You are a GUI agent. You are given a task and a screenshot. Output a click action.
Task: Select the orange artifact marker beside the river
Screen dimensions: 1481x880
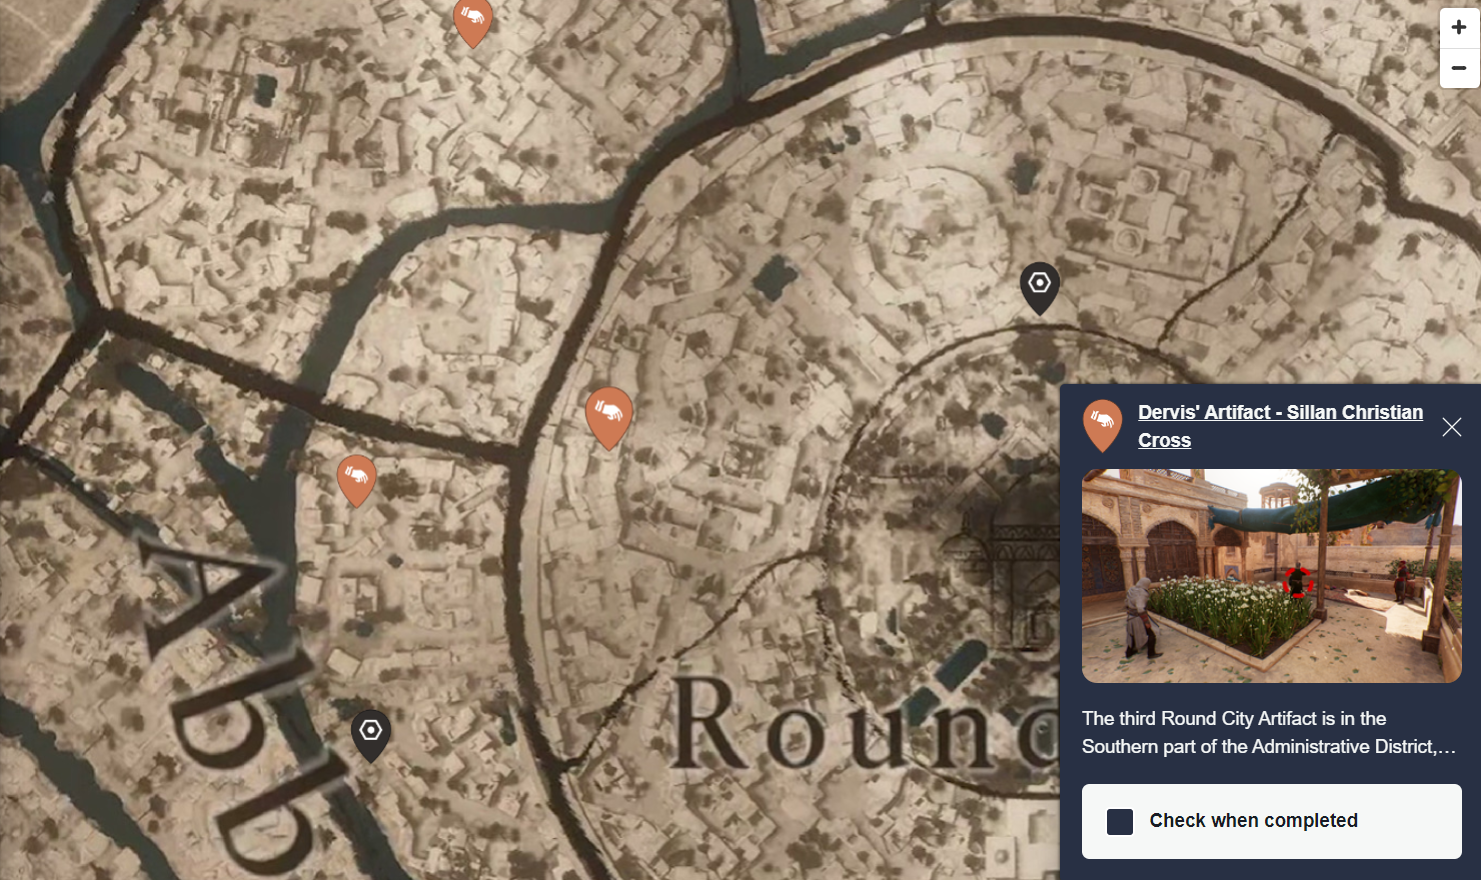(x=357, y=480)
